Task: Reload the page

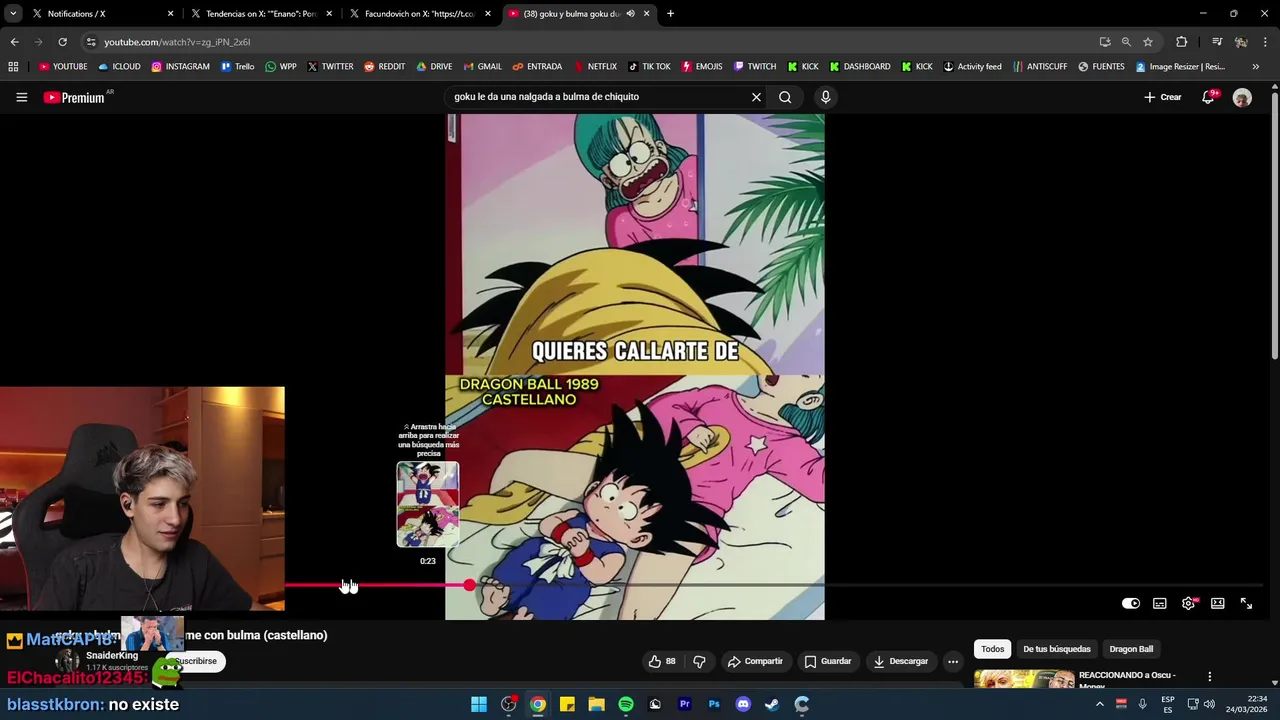Action: click(62, 42)
